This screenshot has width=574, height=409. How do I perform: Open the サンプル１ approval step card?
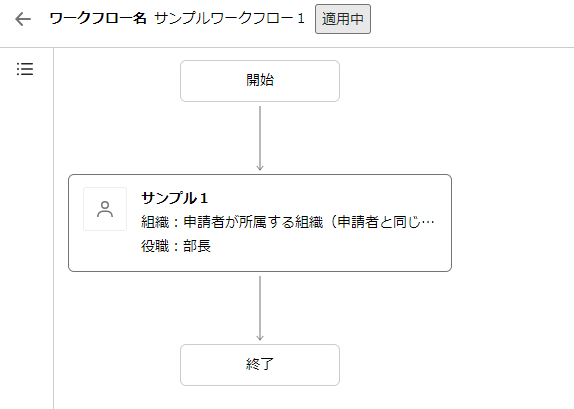coord(260,223)
